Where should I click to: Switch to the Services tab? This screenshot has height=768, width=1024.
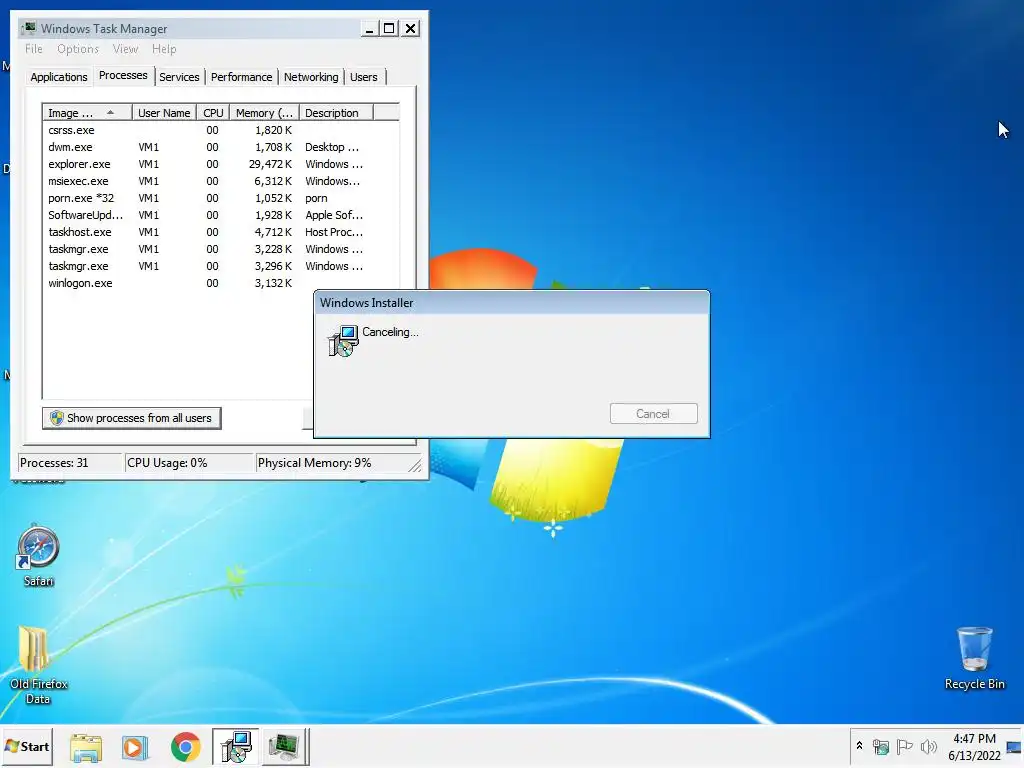coord(179,77)
